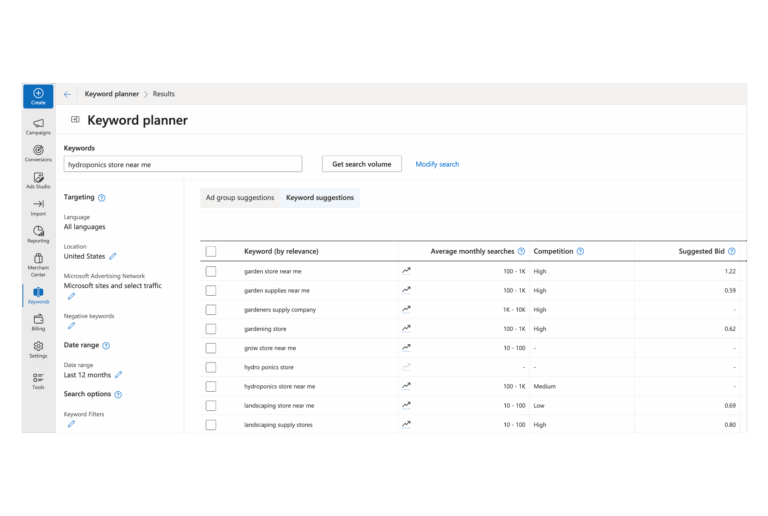Sort by Suggested Bid column
This screenshot has width=768, height=516.
tap(701, 251)
